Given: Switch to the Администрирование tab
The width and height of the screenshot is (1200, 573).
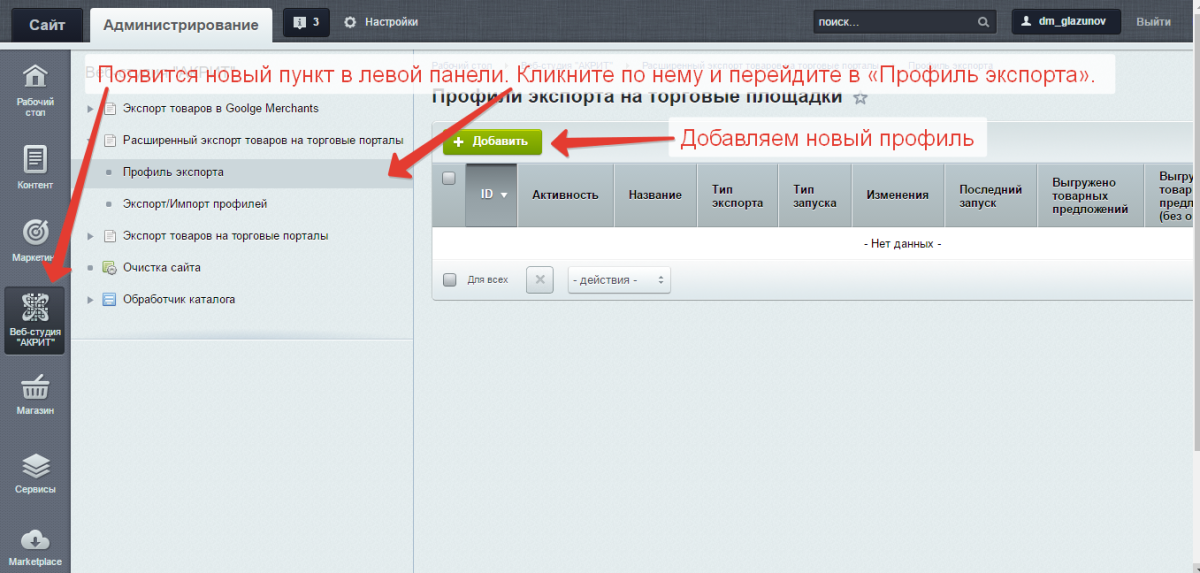Looking at the screenshot, I should point(180,24).
